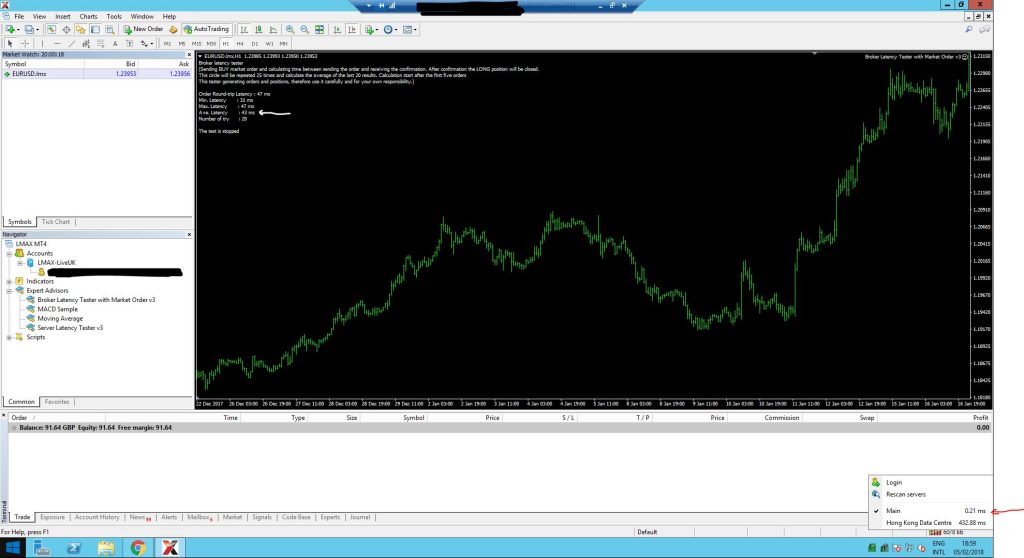Open the Indicators list dropdown

point(371,29)
